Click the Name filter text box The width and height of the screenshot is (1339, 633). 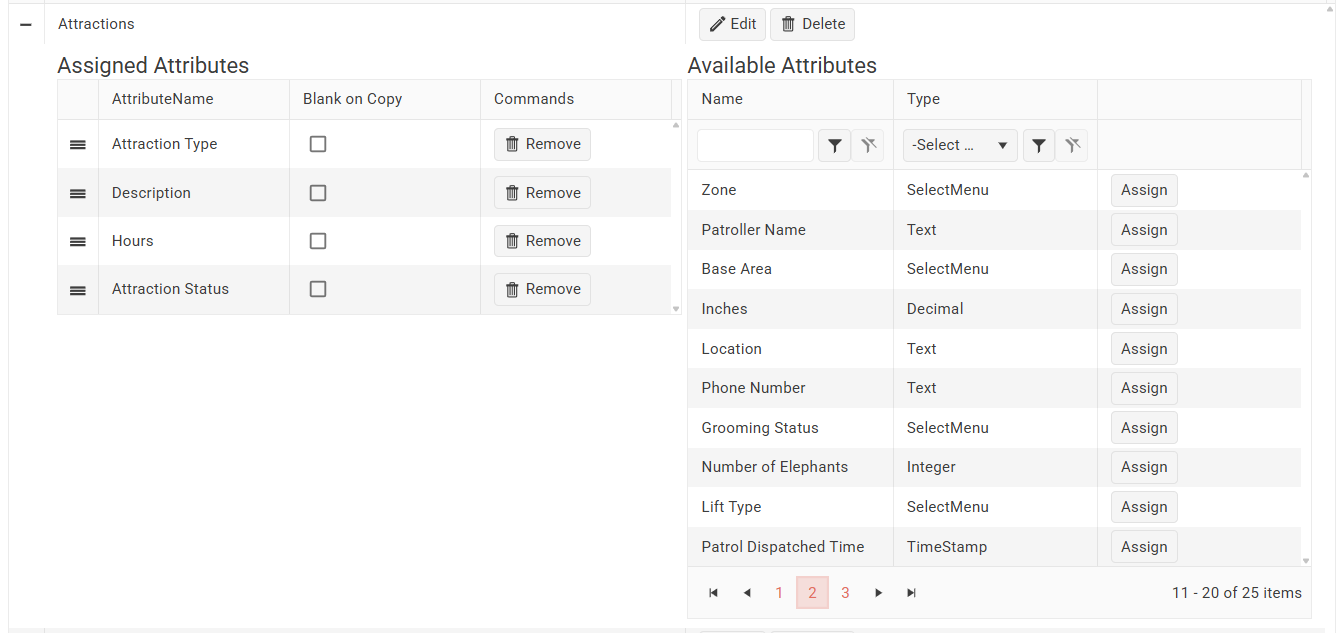(755, 146)
